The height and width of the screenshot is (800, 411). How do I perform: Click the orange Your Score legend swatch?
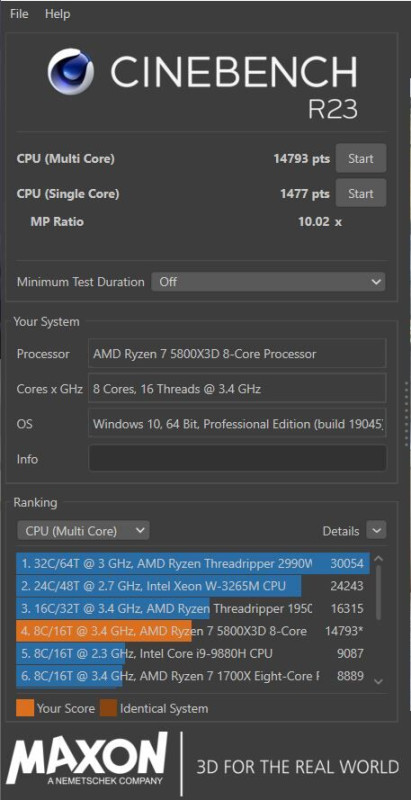pyautogui.click(x=25, y=708)
